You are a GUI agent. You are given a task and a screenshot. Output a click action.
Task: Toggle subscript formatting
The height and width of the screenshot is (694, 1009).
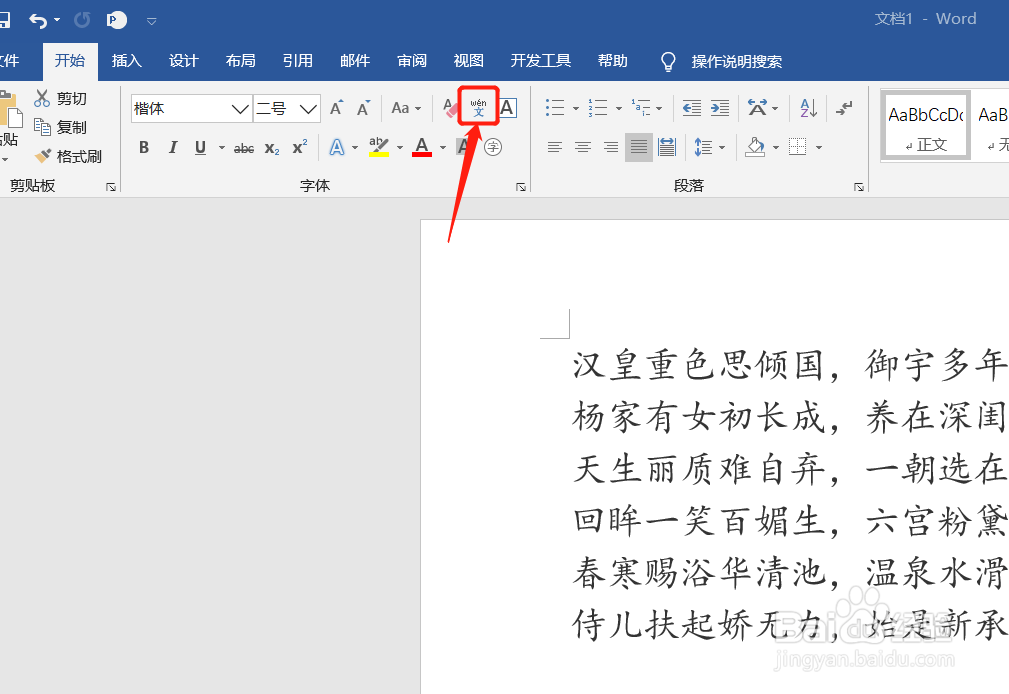point(271,147)
